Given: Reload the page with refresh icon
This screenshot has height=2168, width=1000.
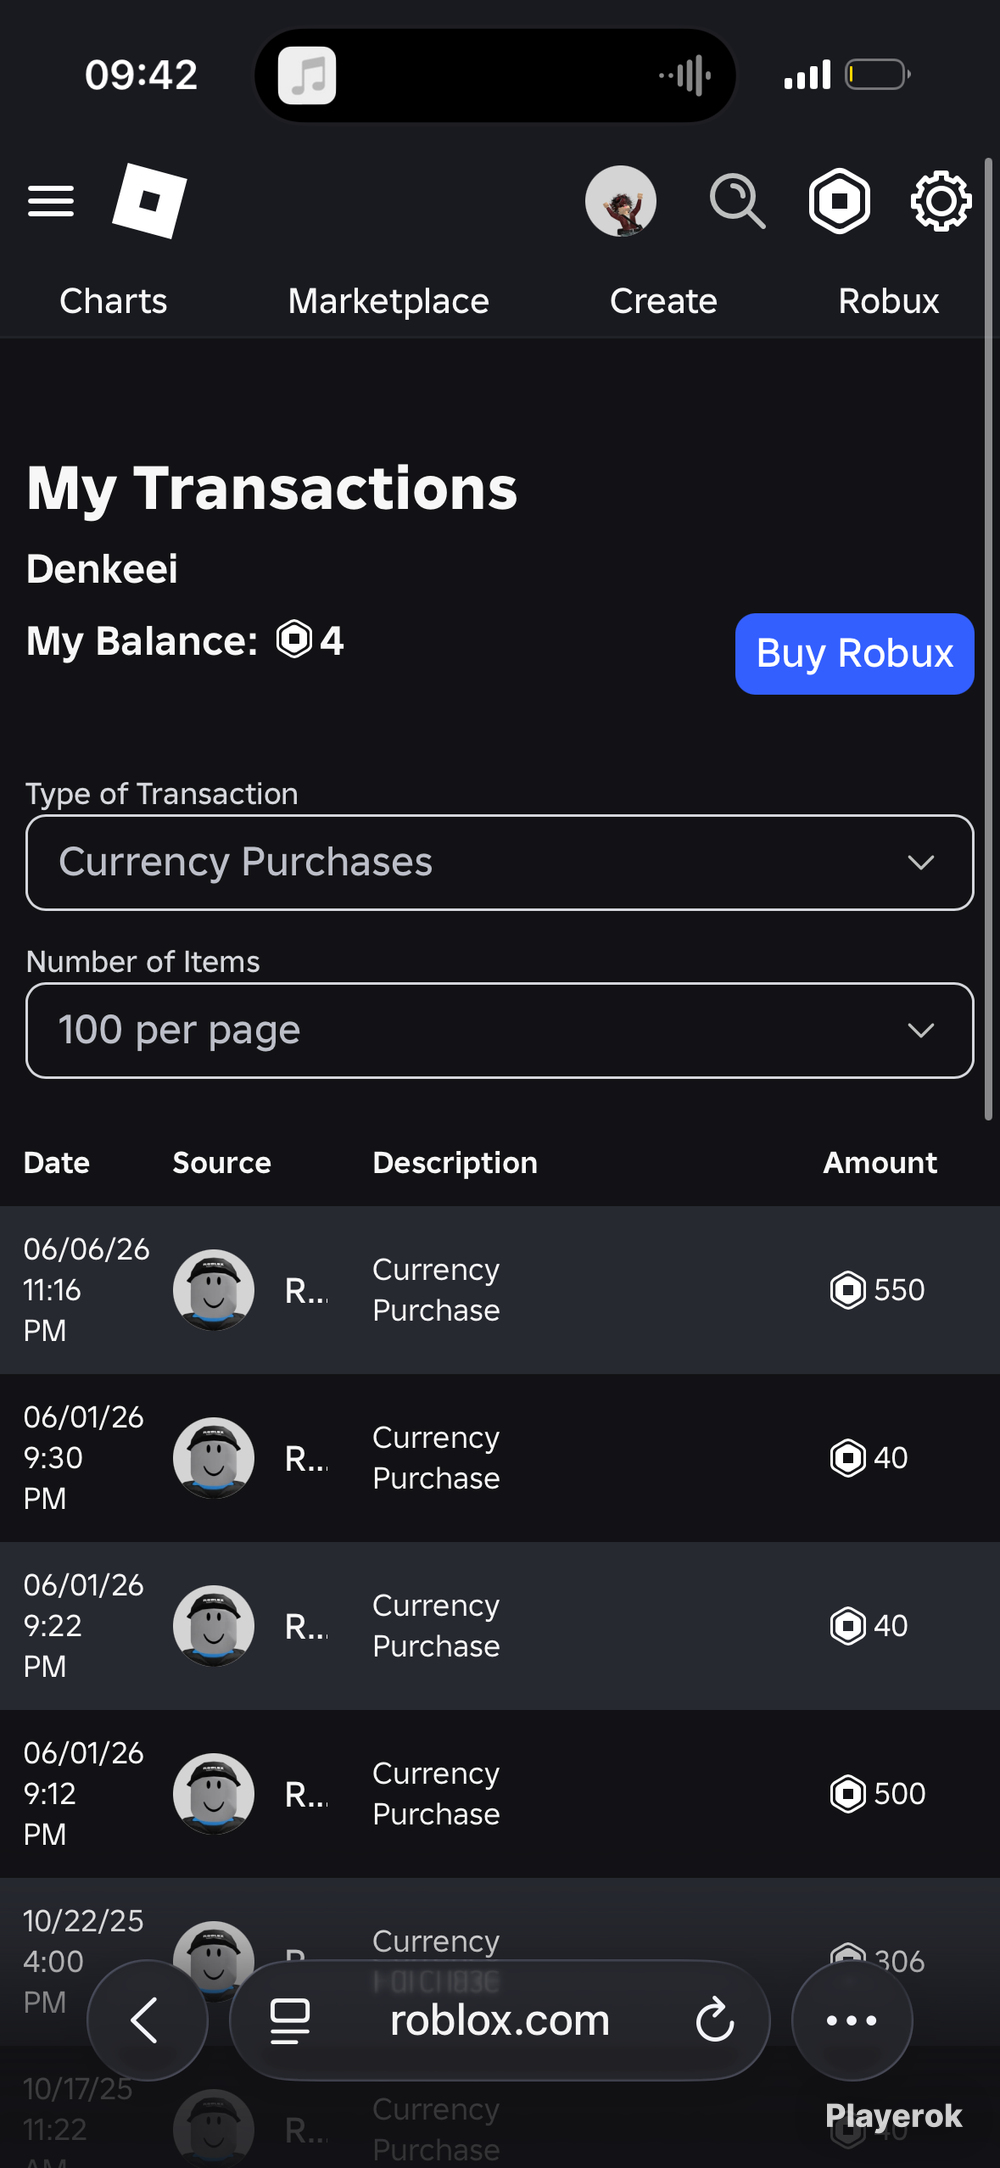Looking at the screenshot, I should [x=715, y=2021].
